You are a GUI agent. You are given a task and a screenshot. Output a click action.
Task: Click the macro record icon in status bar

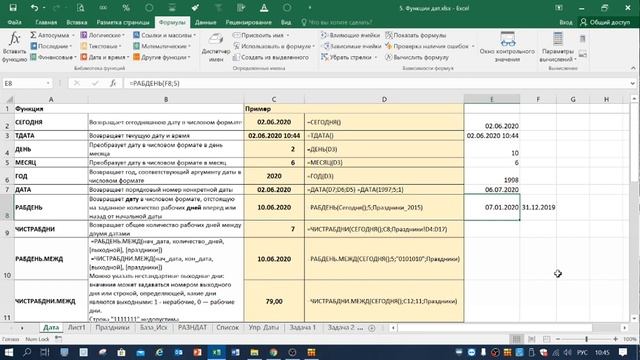[x=58, y=339]
